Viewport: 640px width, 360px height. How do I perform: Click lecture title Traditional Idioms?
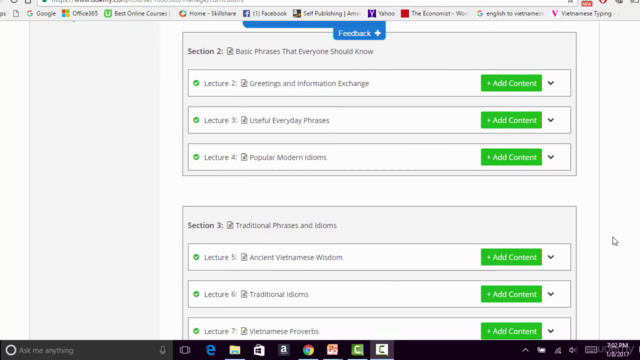[279, 294]
